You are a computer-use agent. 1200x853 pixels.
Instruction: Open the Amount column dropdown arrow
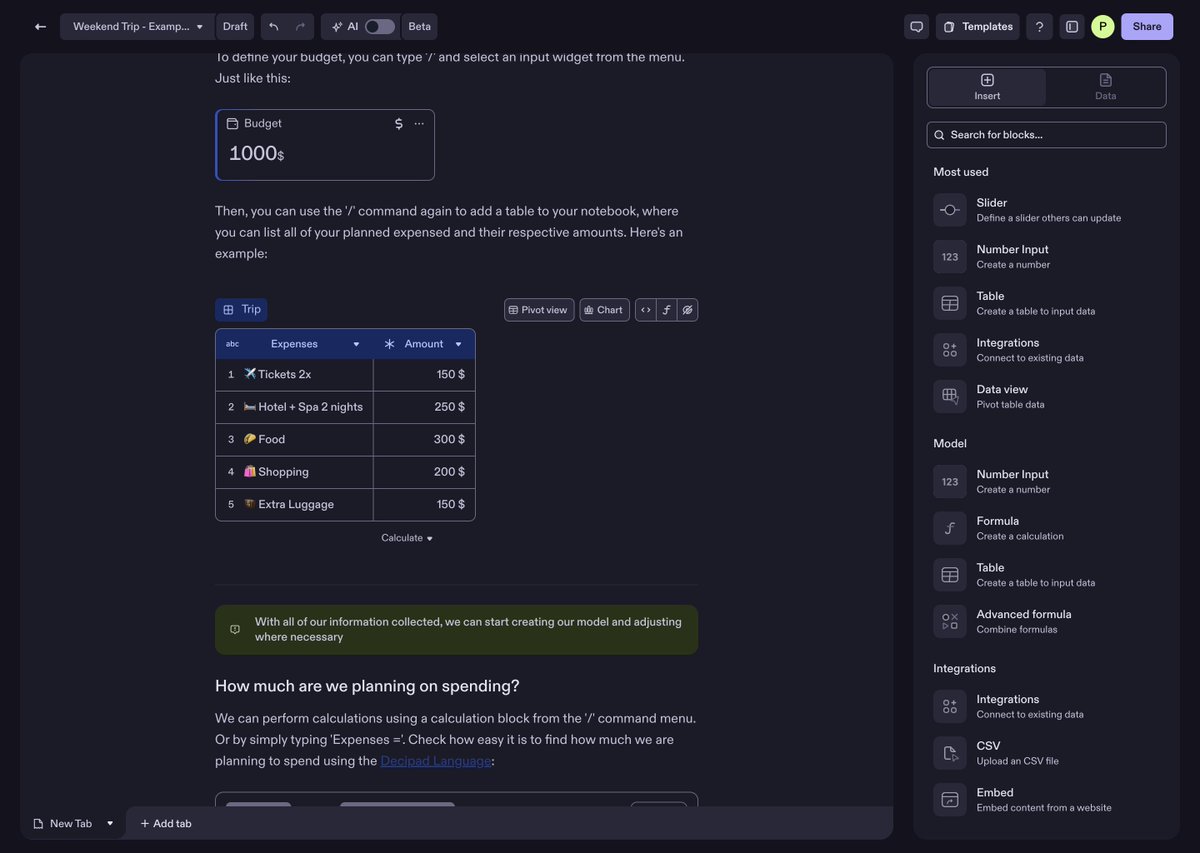[x=458, y=344]
